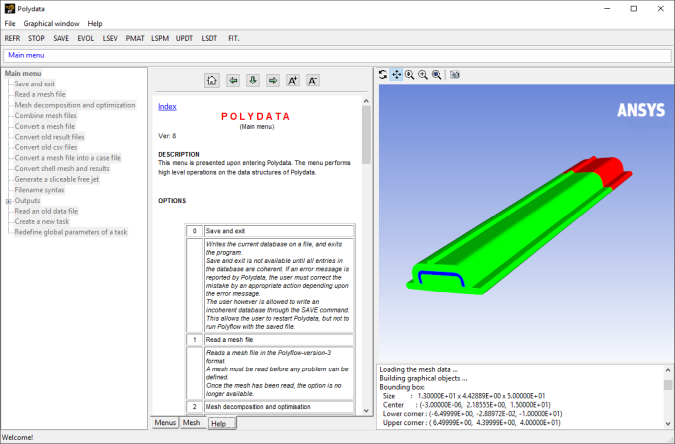The image size is (675, 444).
Task: Switch to the Menus tab
Action: coord(164,423)
